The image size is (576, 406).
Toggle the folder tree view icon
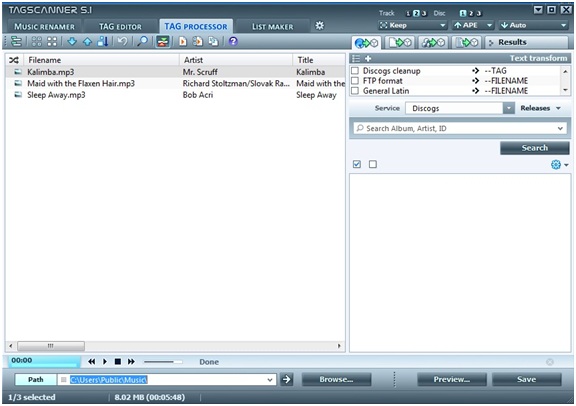click(x=16, y=42)
